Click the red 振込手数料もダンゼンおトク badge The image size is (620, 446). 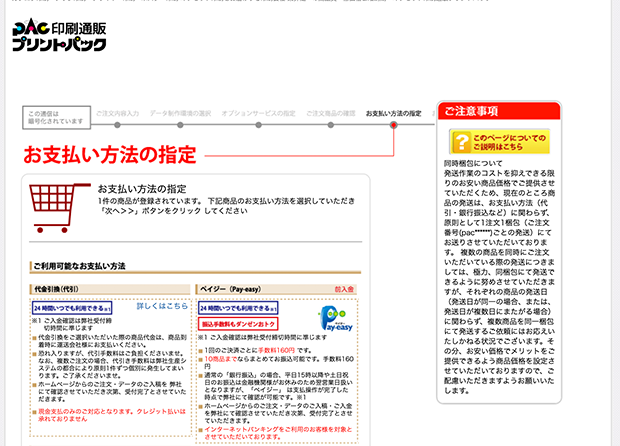pyautogui.click(x=238, y=324)
